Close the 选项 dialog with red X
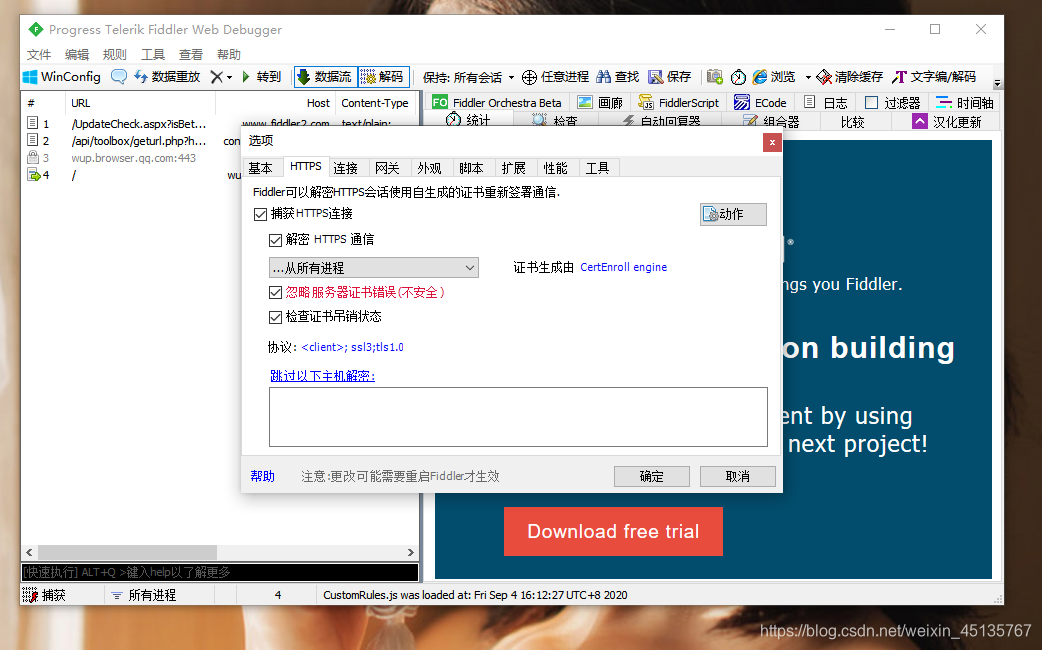The height and width of the screenshot is (650, 1042). (772, 142)
